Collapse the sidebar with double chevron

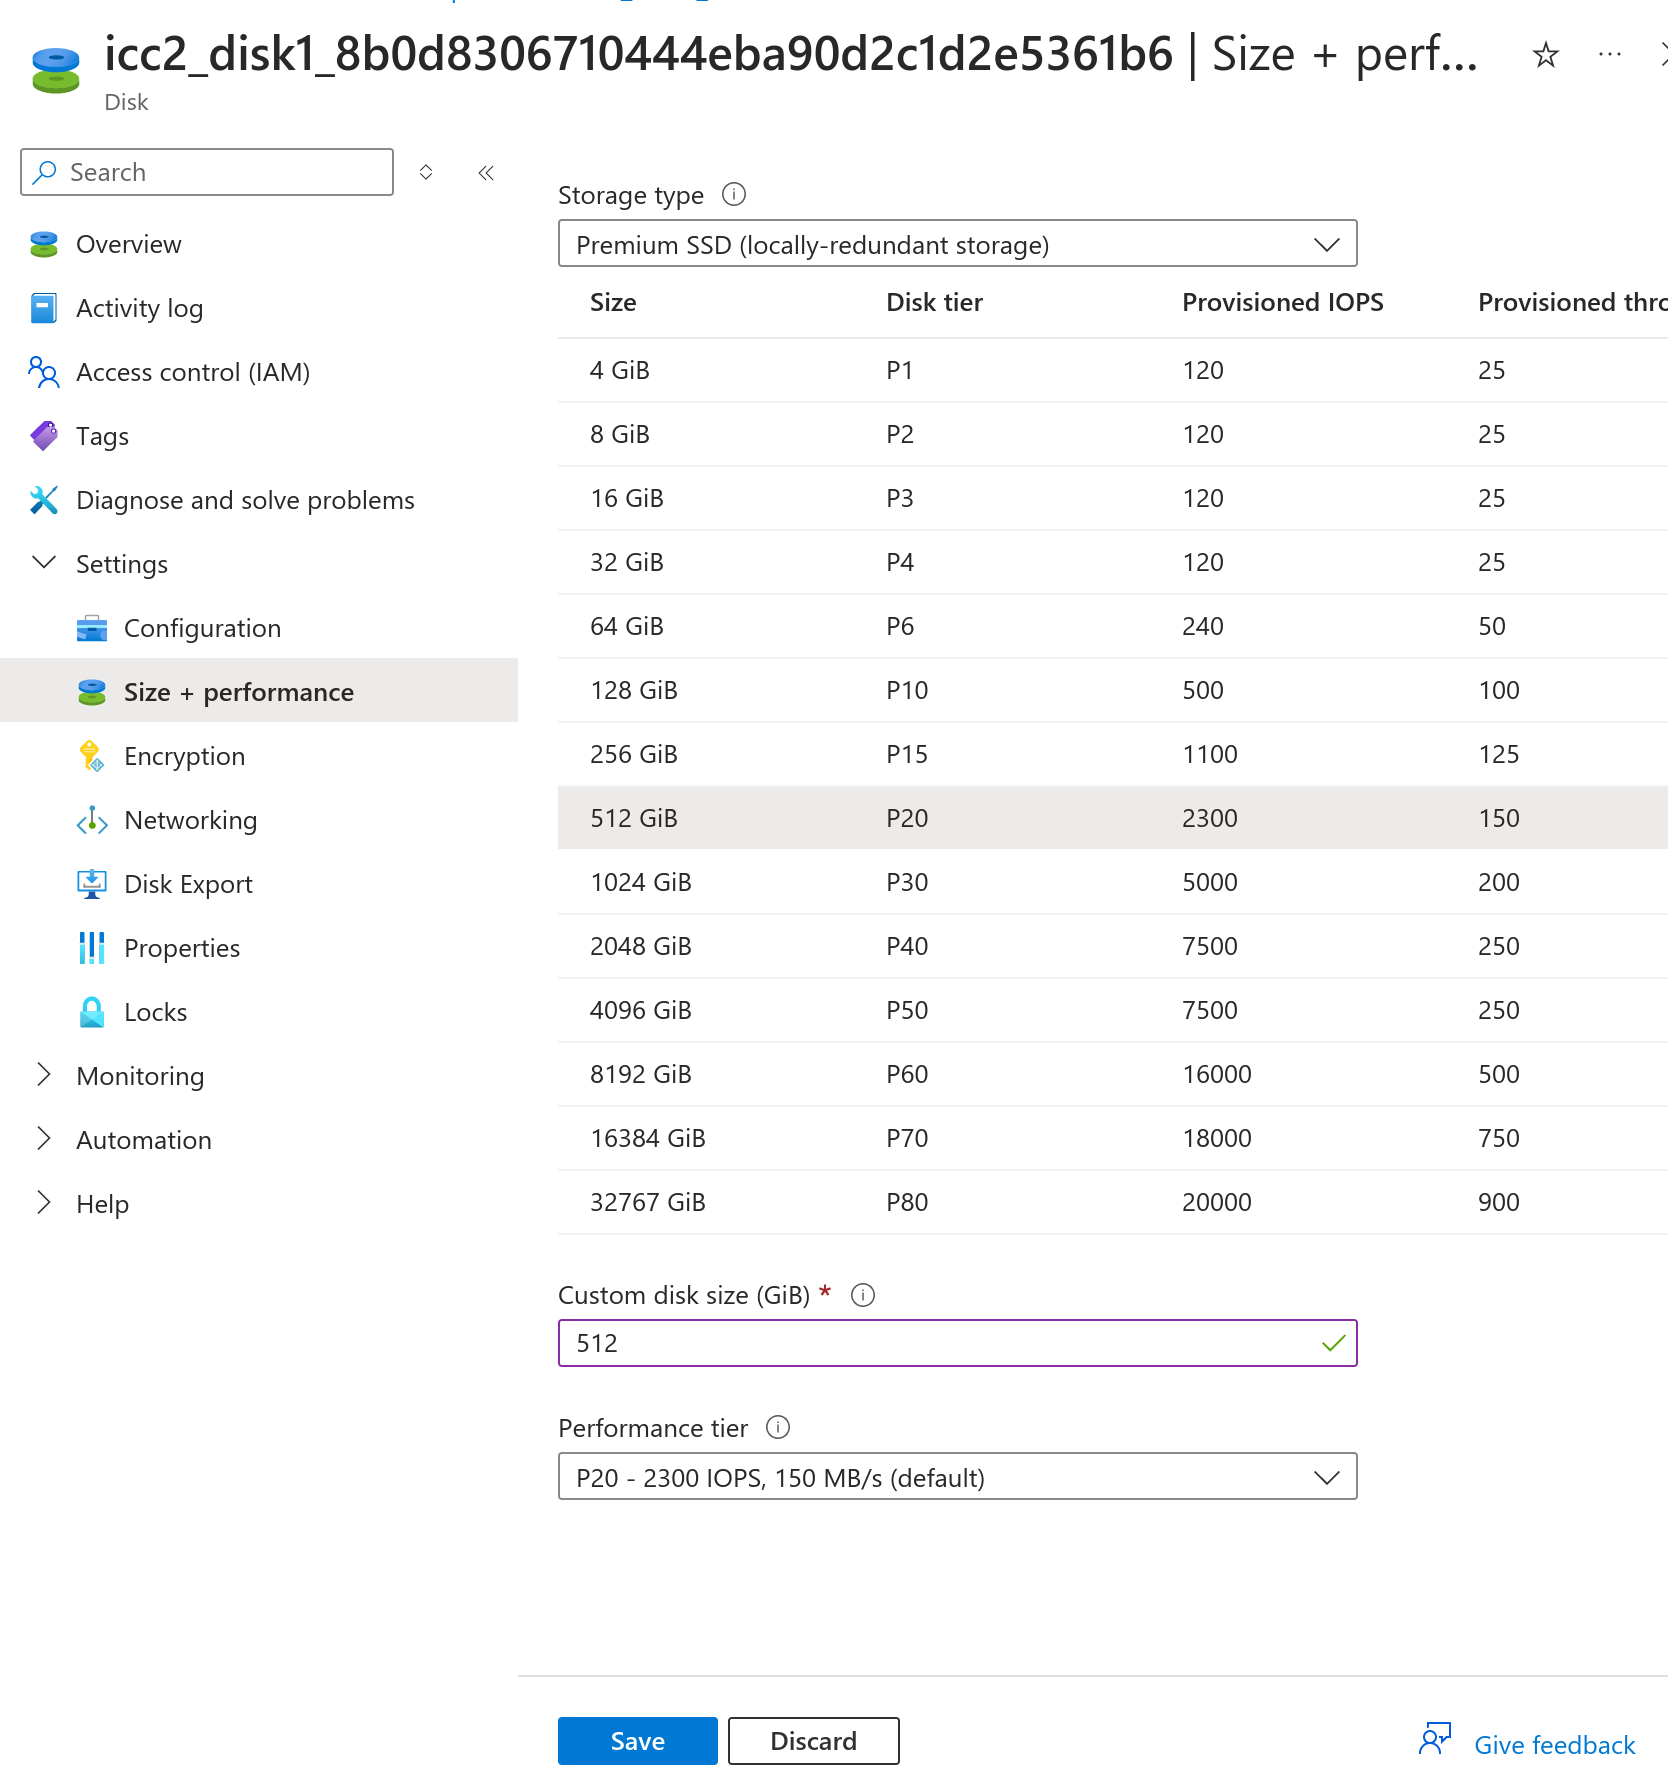[486, 173]
